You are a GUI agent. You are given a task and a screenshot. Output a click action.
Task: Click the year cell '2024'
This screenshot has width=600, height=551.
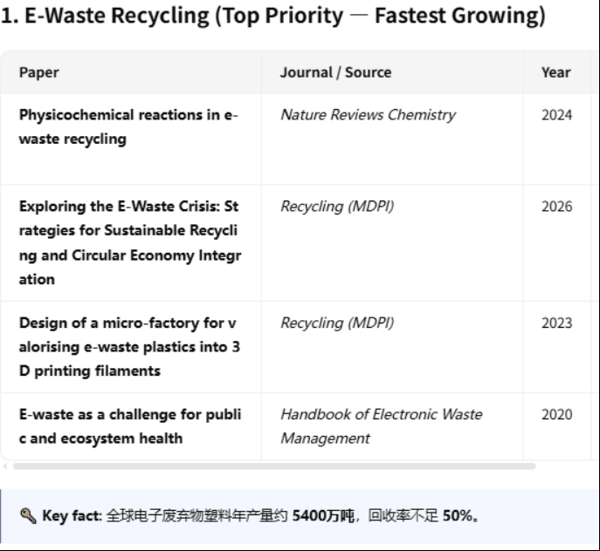[x=557, y=115]
